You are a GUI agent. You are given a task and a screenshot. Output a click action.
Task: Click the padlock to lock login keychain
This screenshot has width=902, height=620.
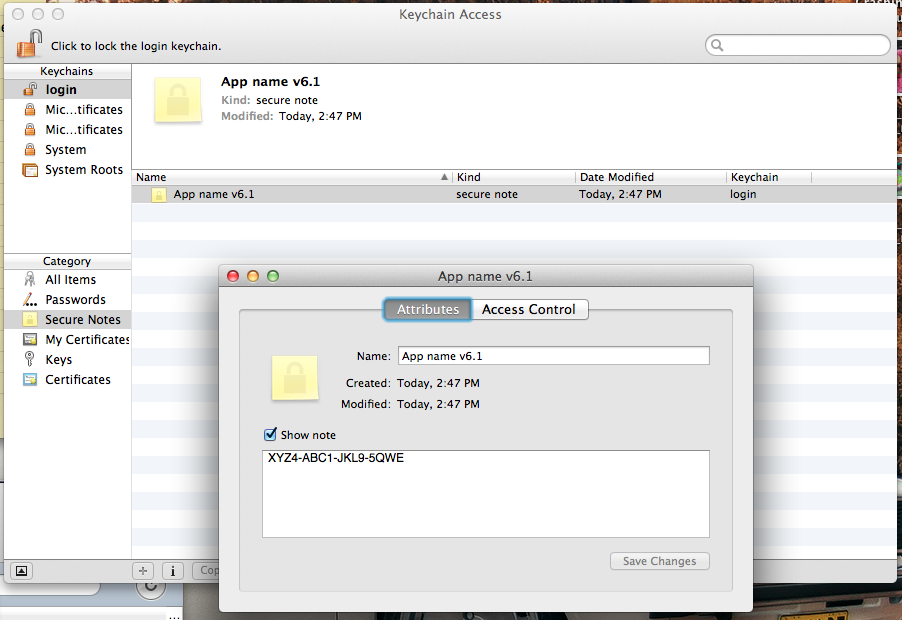click(x=29, y=44)
